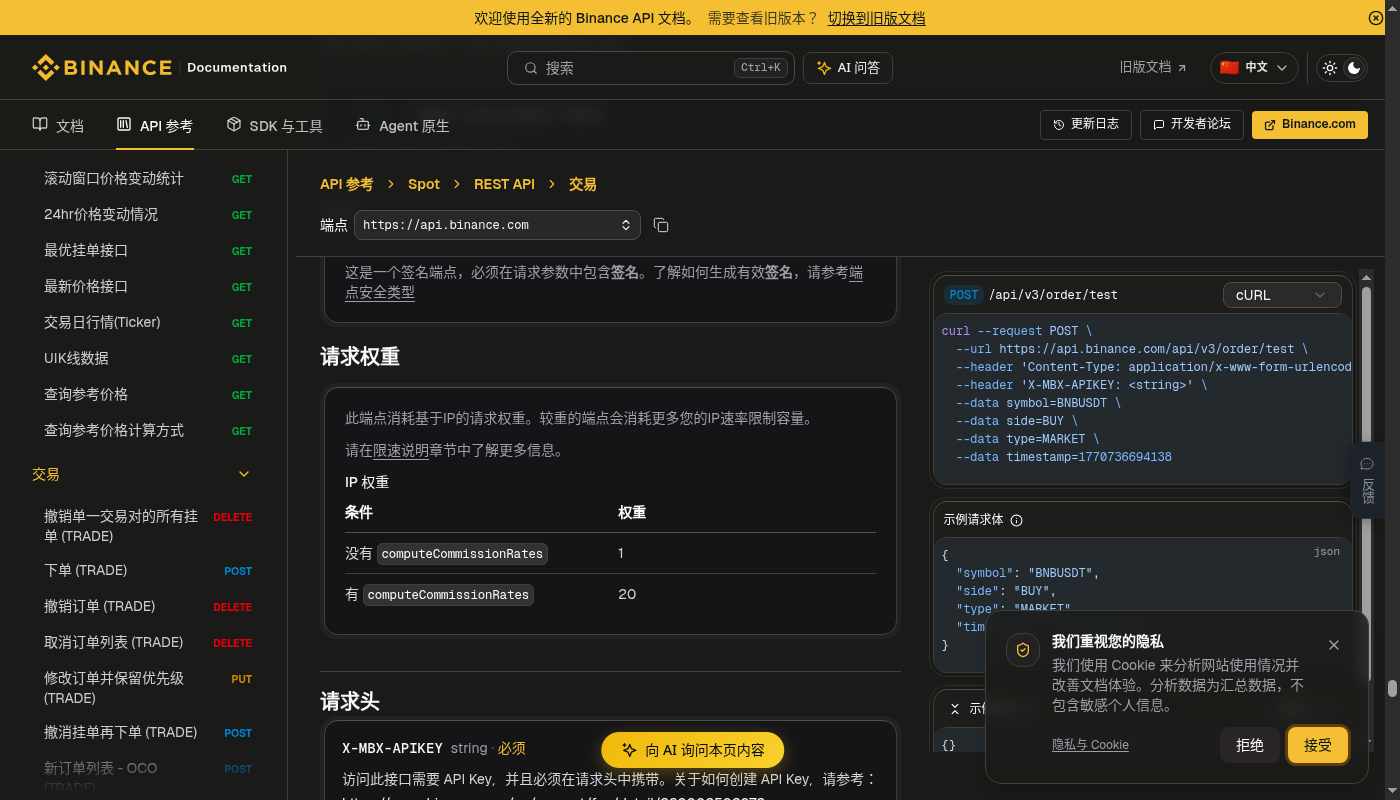Click Spot breadcrumb
Viewport: 1400px width, 800px height.
tap(424, 184)
